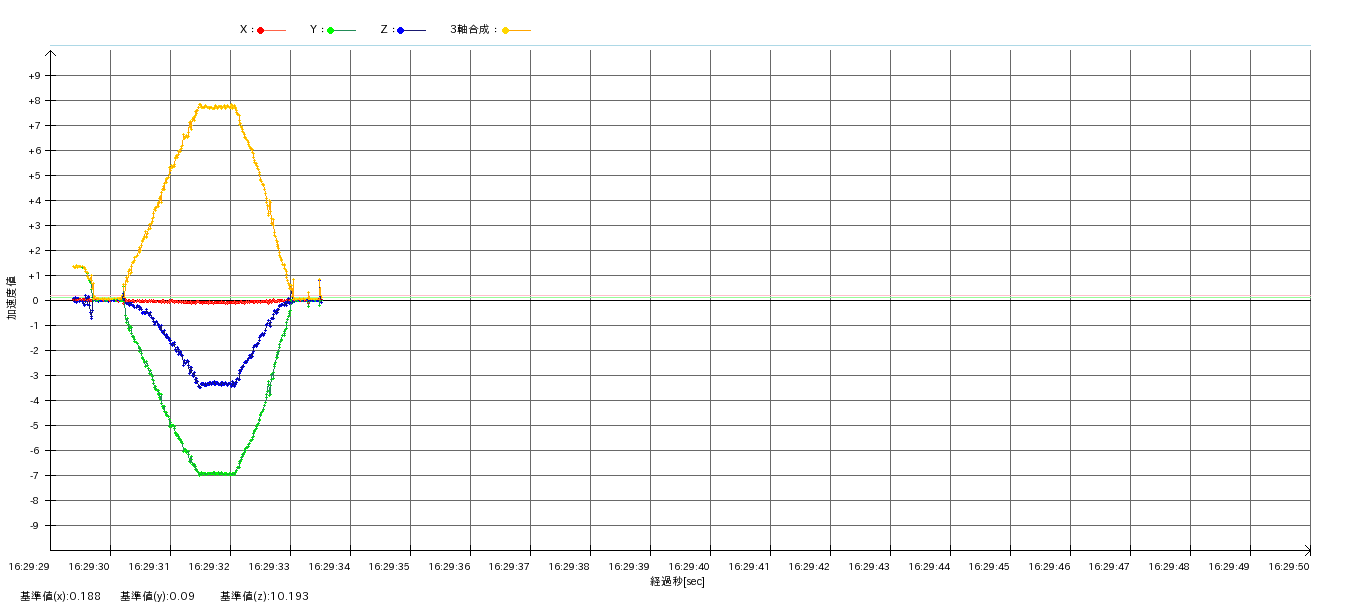Click the 基準値(x):0.188 baseline text
The width and height of the screenshot is (1350, 610).
[59, 596]
